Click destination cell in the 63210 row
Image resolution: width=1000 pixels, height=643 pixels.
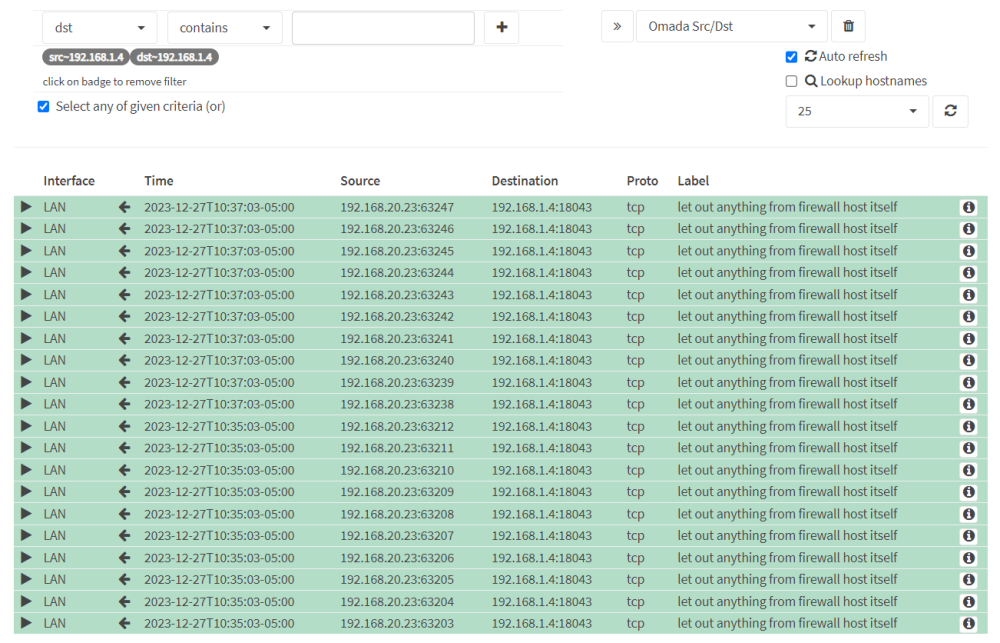[x=541, y=470]
